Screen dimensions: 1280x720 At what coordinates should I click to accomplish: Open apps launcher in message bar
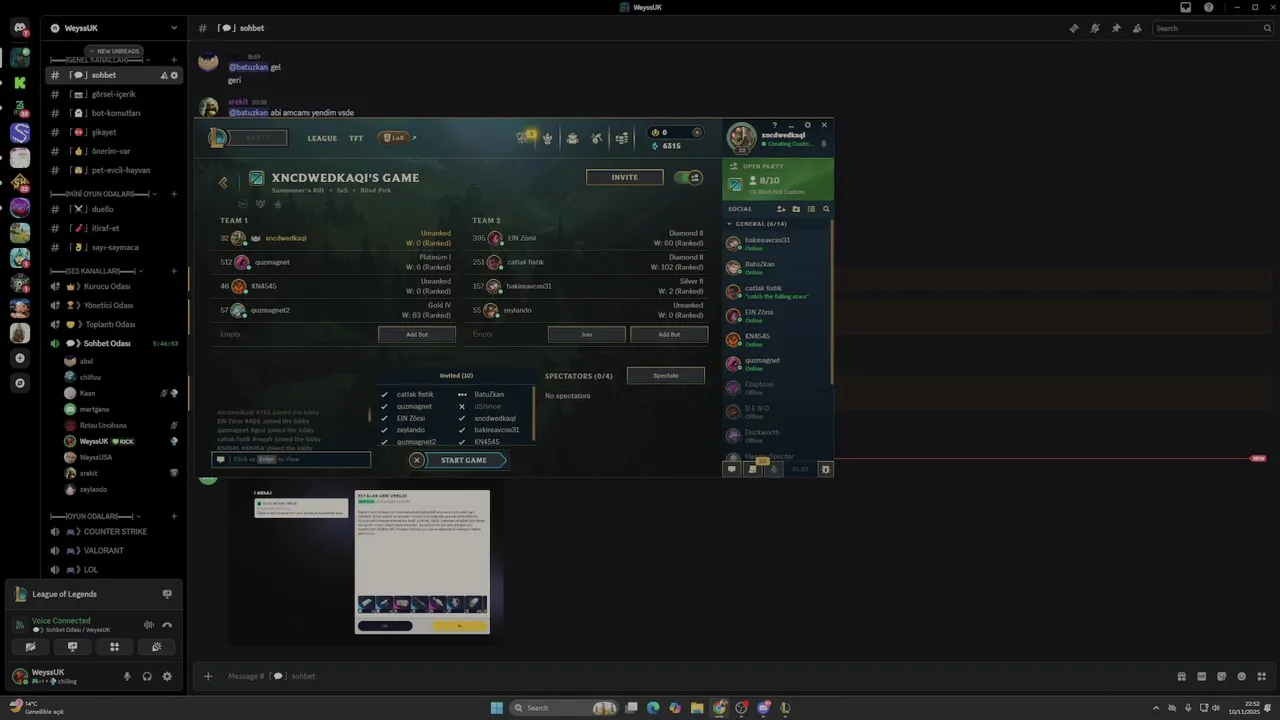click(1262, 676)
